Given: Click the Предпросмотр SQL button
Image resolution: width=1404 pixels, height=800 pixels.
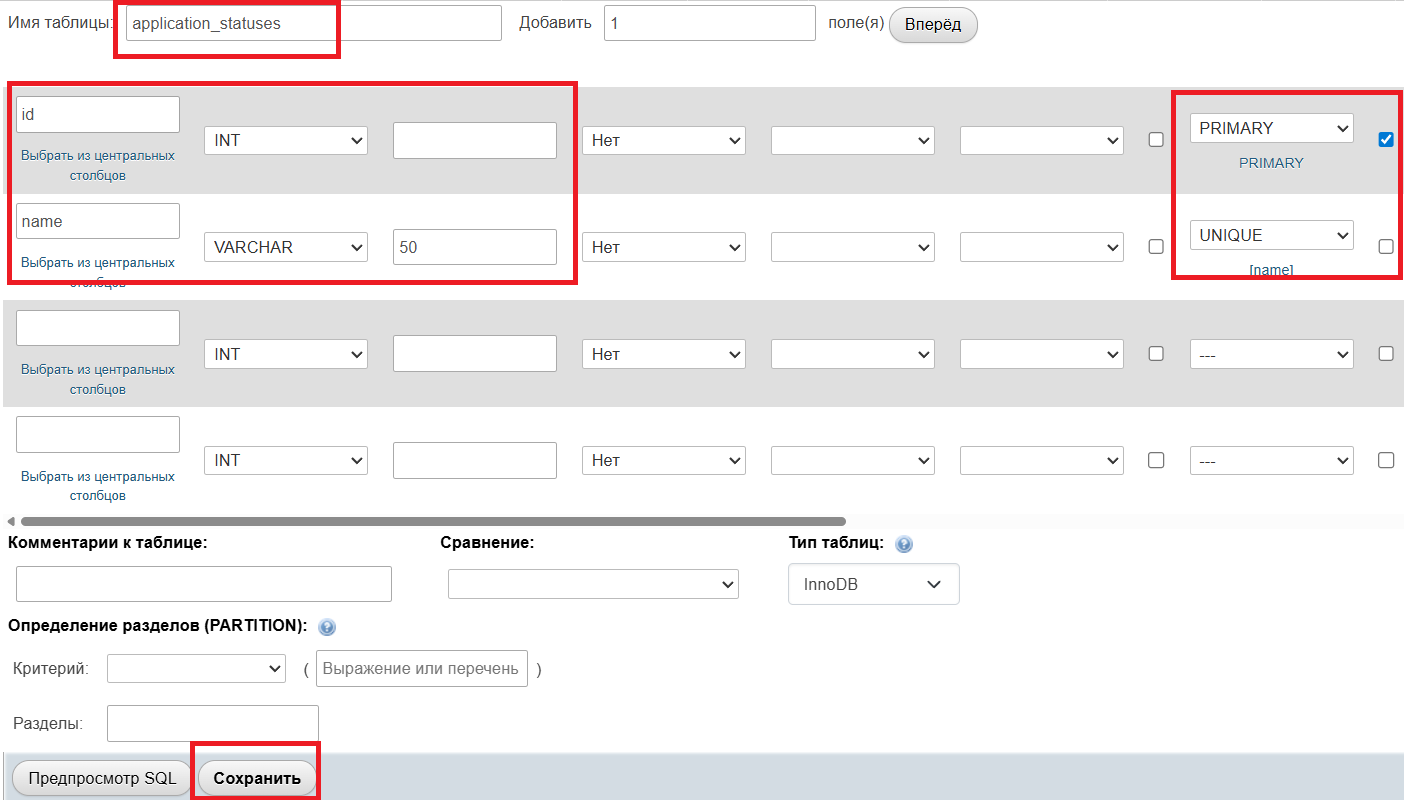Looking at the screenshot, I should coord(102,778).
